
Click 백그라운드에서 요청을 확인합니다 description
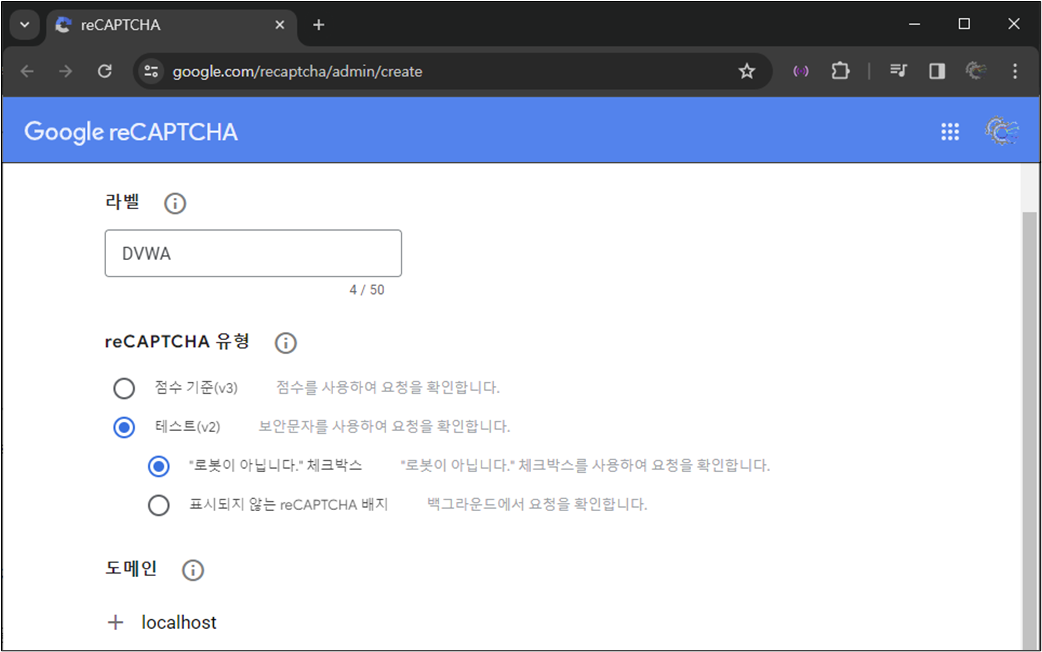[537, 504]
